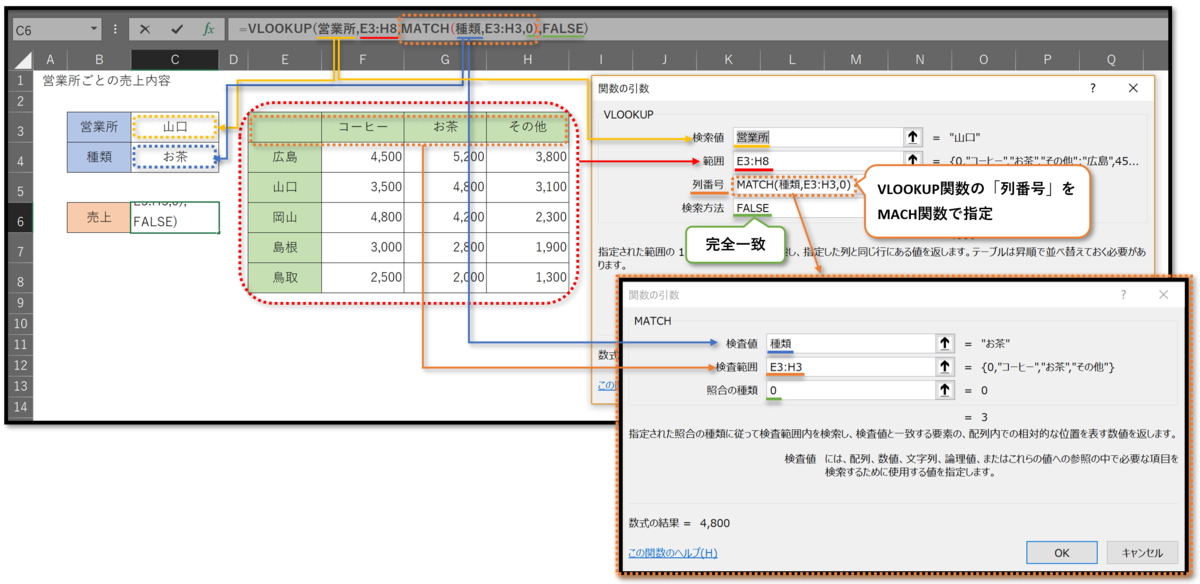Select column F header

point(363,60)
